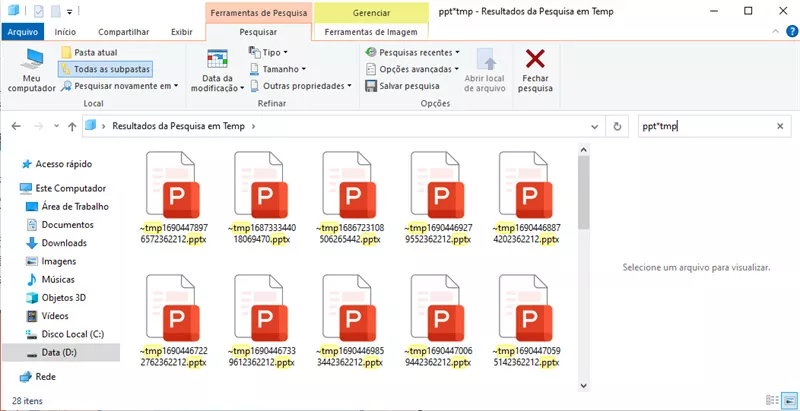Select file ~tmp16904469853442362212.pptx
The width and height of the screenshot is (800, 411).
349,321
